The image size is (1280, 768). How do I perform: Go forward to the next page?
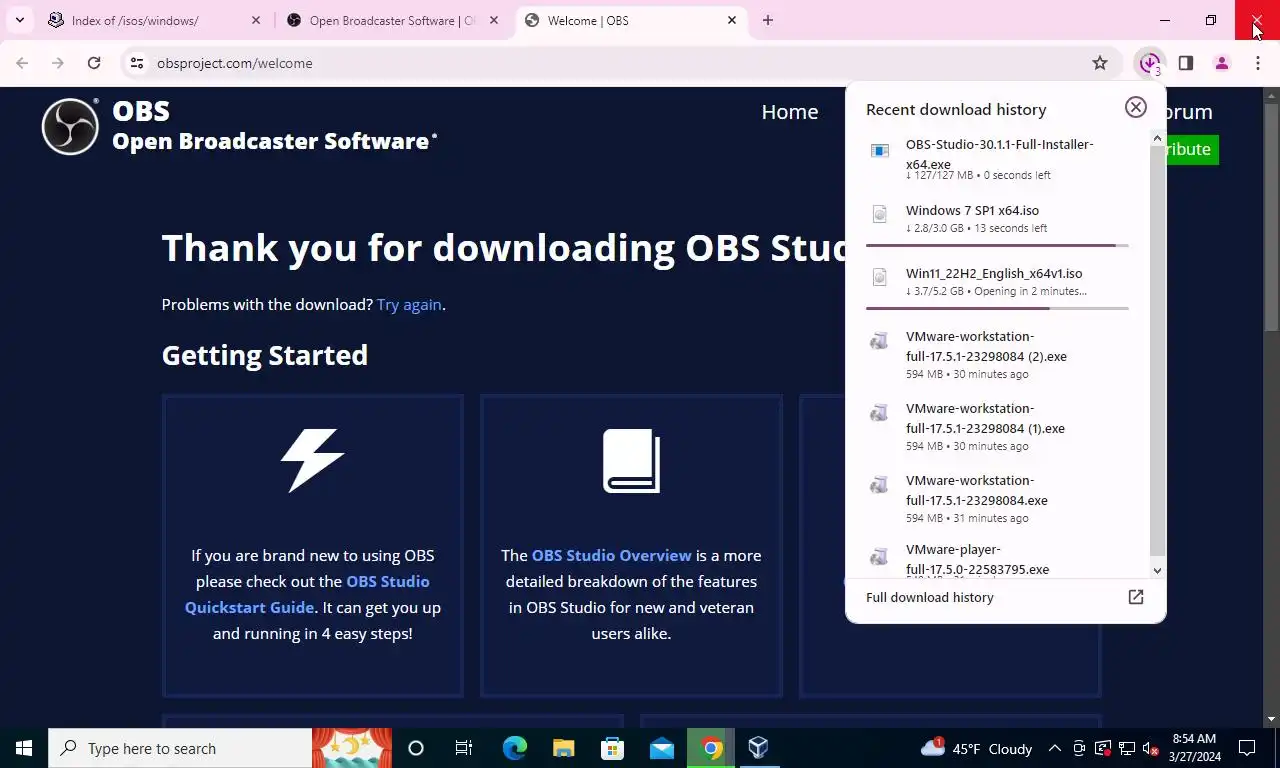pos(58,63)
